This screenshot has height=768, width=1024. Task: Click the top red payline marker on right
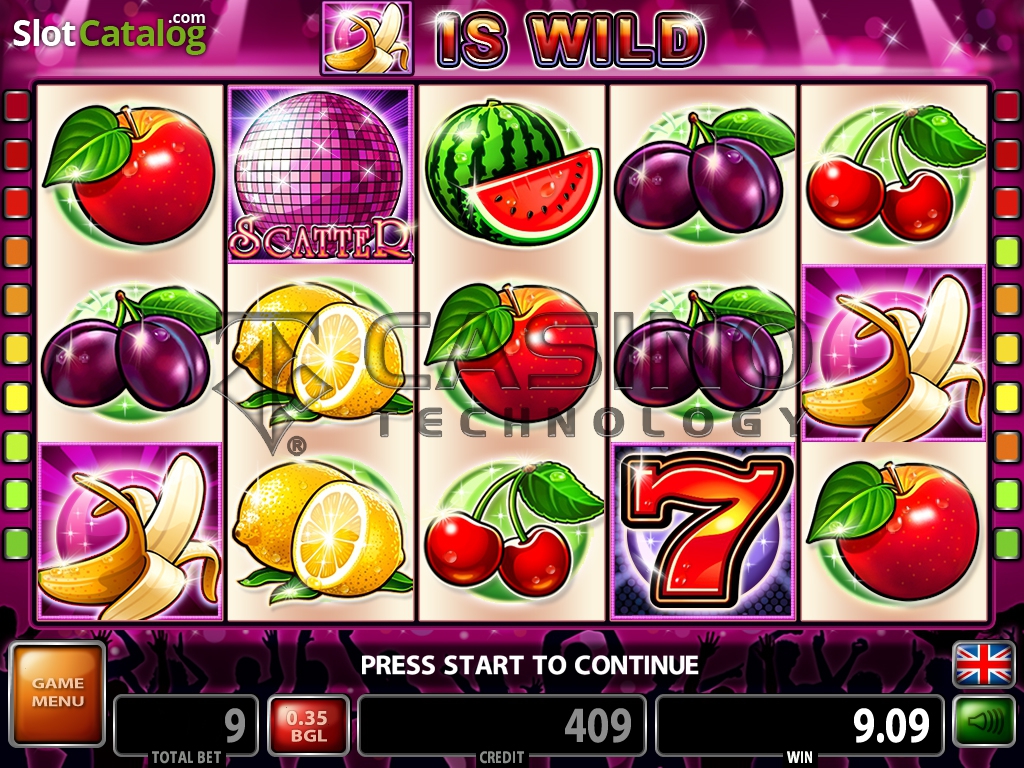click(x=1006, y=106)
